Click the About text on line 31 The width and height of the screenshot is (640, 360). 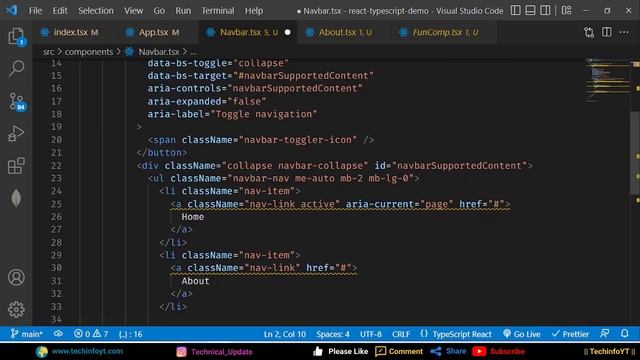tap(196, 281)
